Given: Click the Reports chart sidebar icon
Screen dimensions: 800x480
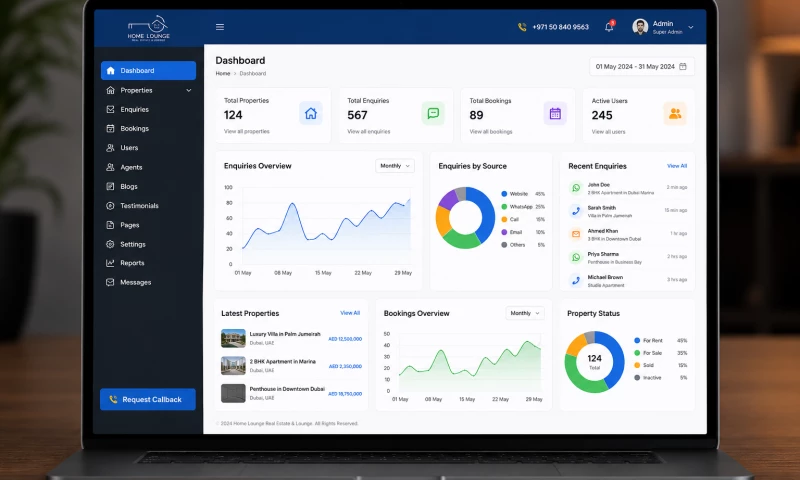Looking at the screenshot, I should [110, 263].
